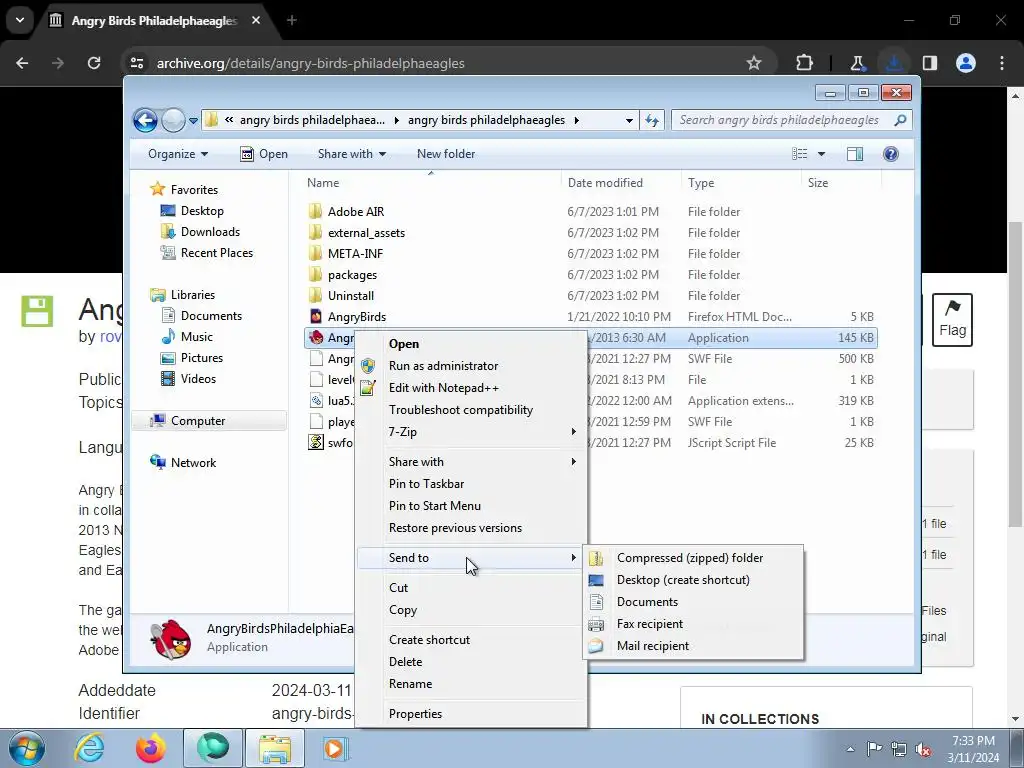Click Open in the Explorer toolbar
The height and width of the screenshot is (768, 1024).
(x=264, y=154)
